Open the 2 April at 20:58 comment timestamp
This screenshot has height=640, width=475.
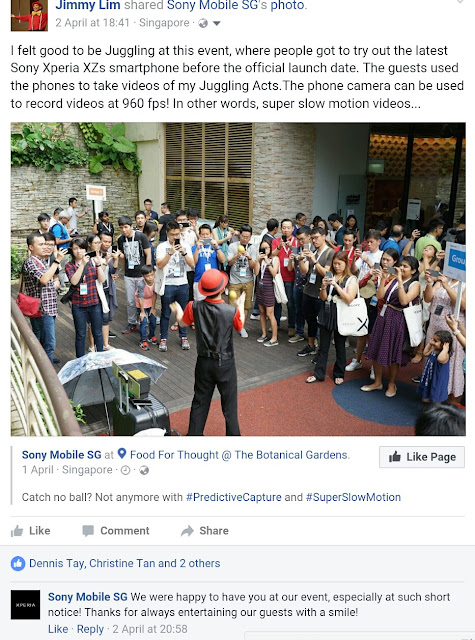pyautogui.click(x=150, y=629)
